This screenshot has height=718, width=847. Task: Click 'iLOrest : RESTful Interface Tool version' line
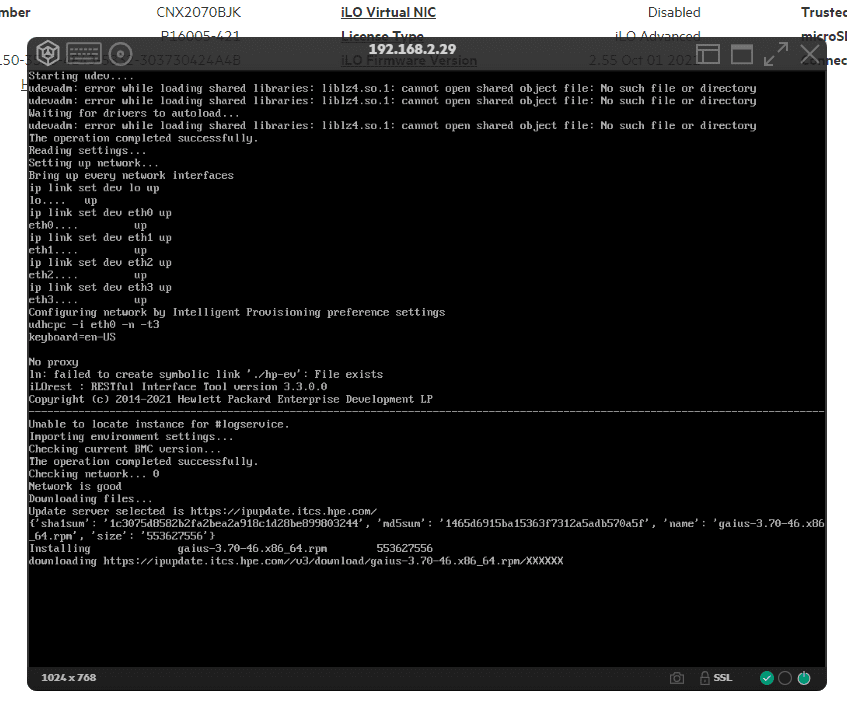coord(178,387)
